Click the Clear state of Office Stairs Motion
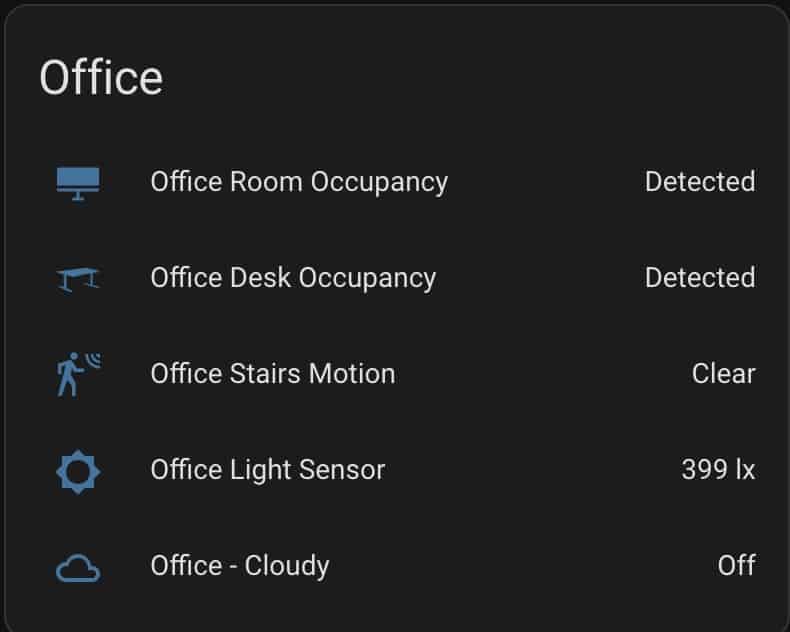 click(723, 373)
